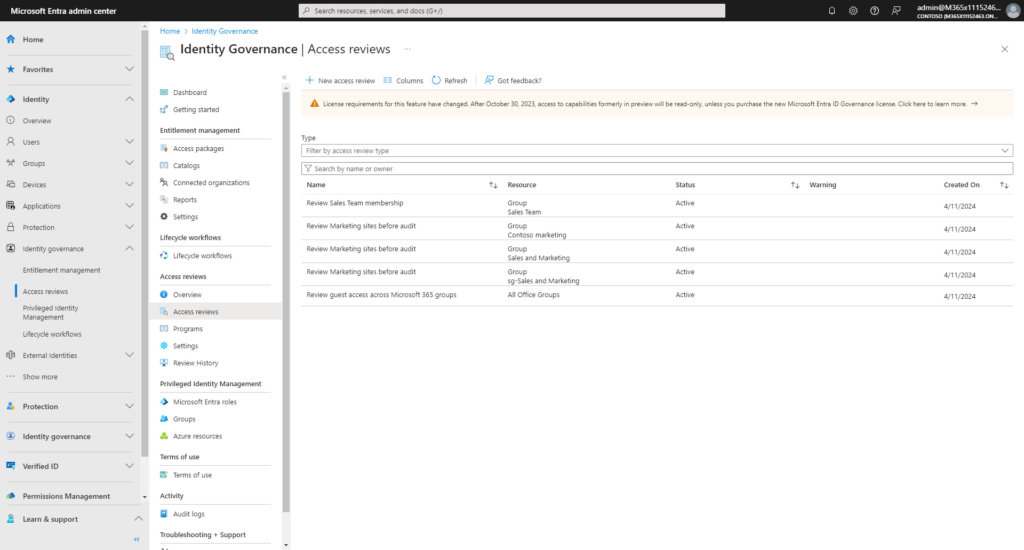Screen dimensions: 1024x550
Task: Sort table by Status column arrows
Action: point(795,185)
